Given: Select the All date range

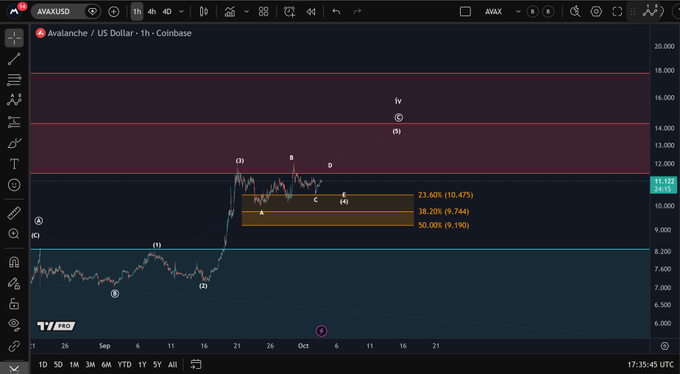Looking at the screenshot, I should coord(173,364).
